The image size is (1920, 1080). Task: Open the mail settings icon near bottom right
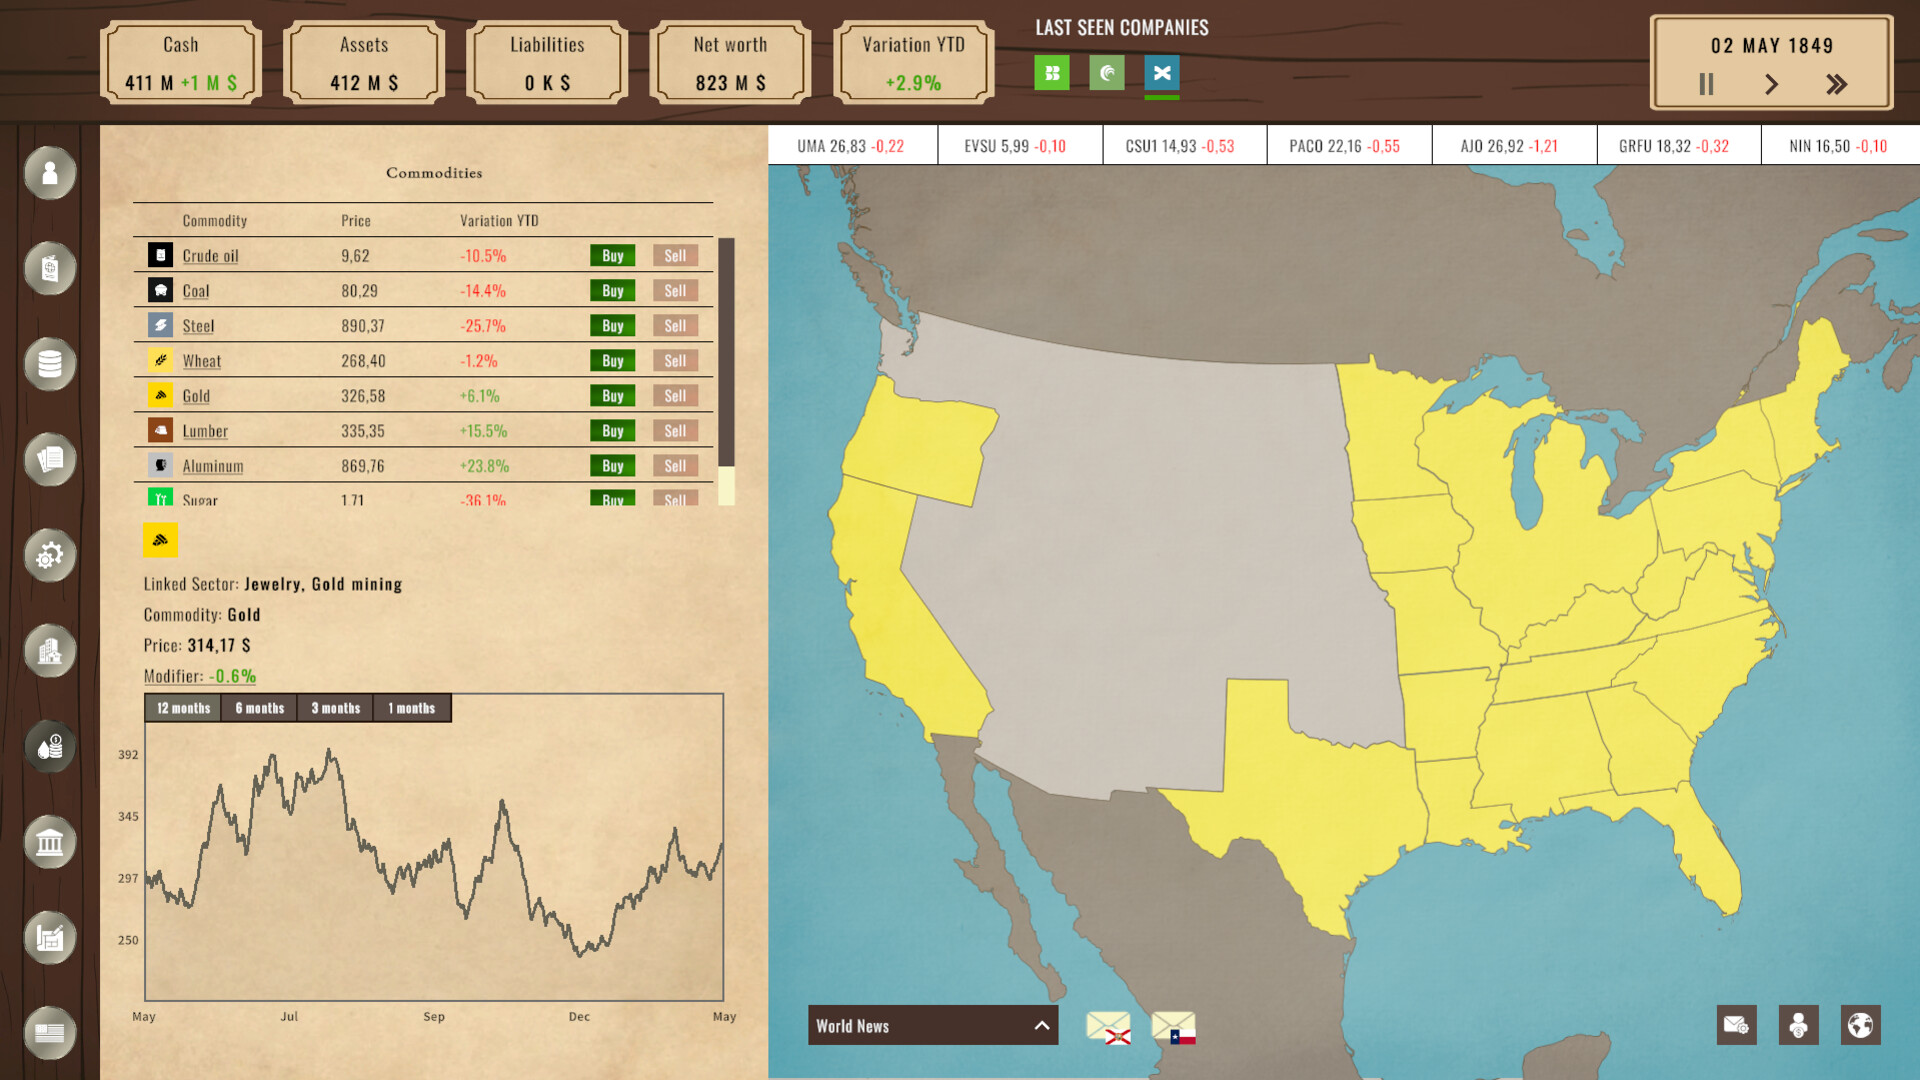[1737, 1025]
